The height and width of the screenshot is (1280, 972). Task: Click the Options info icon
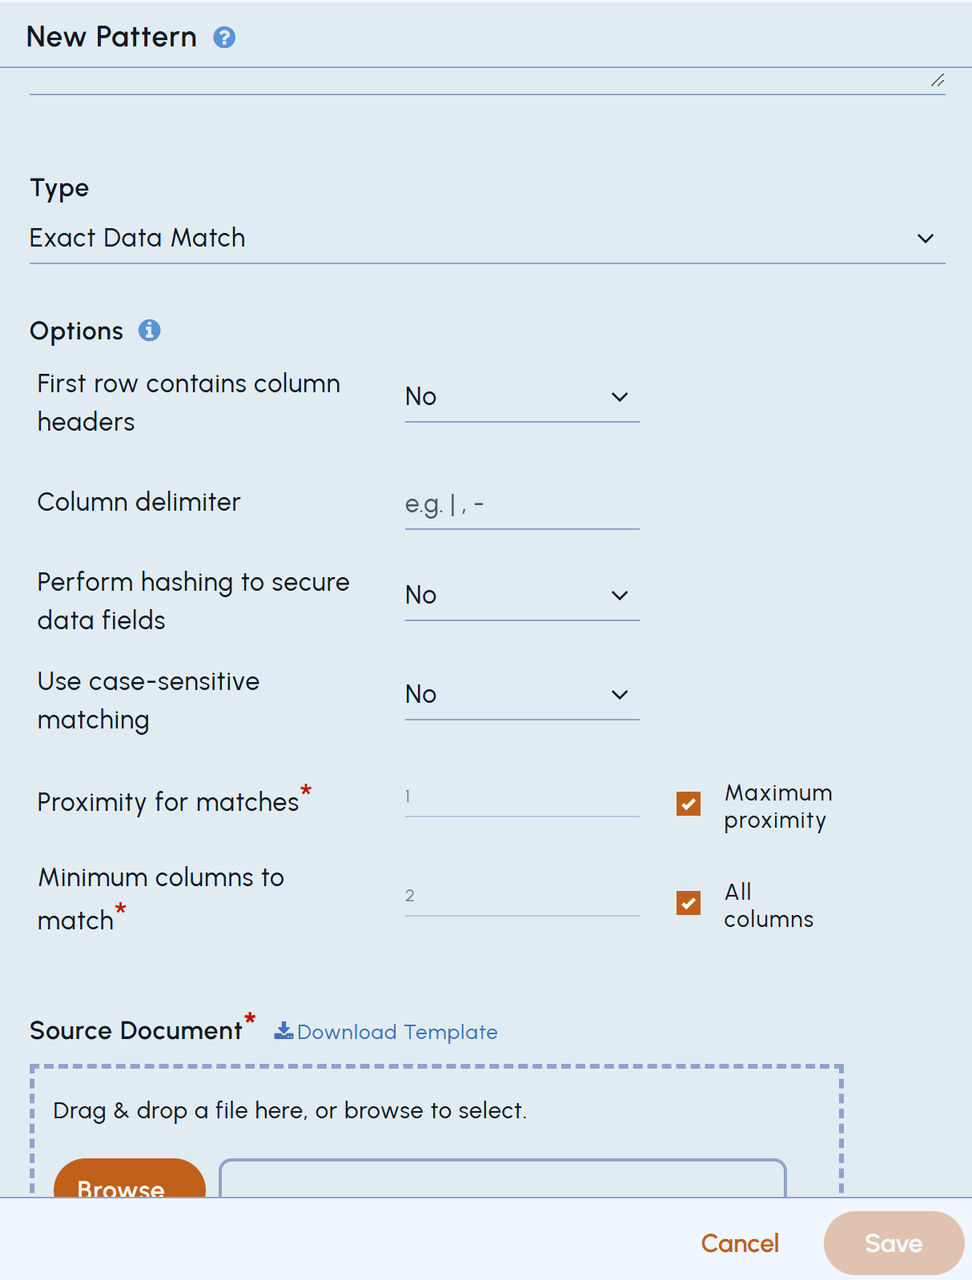pyautogui.click(x=149, y=330)
